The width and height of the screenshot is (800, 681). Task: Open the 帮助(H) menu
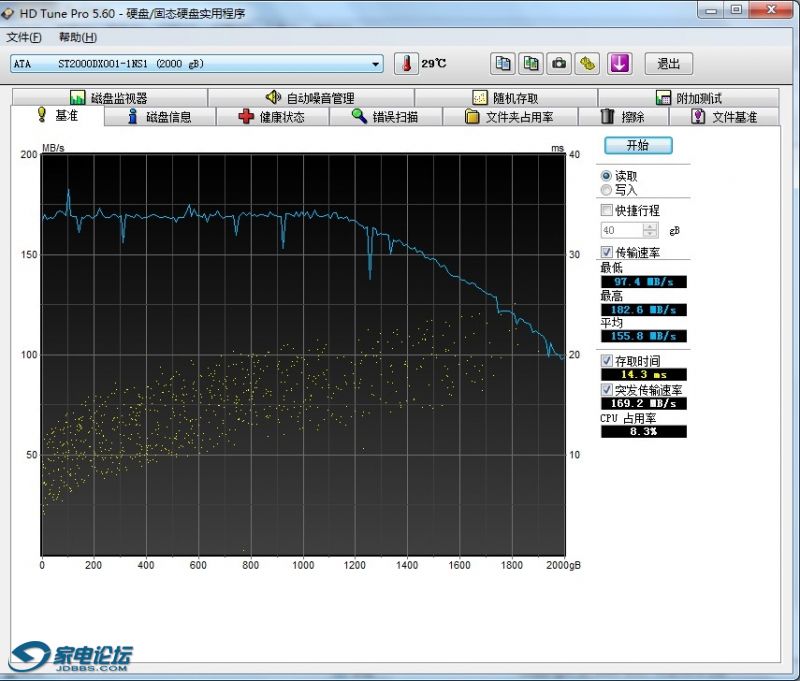pyautogui.click(x=78, y=37)
